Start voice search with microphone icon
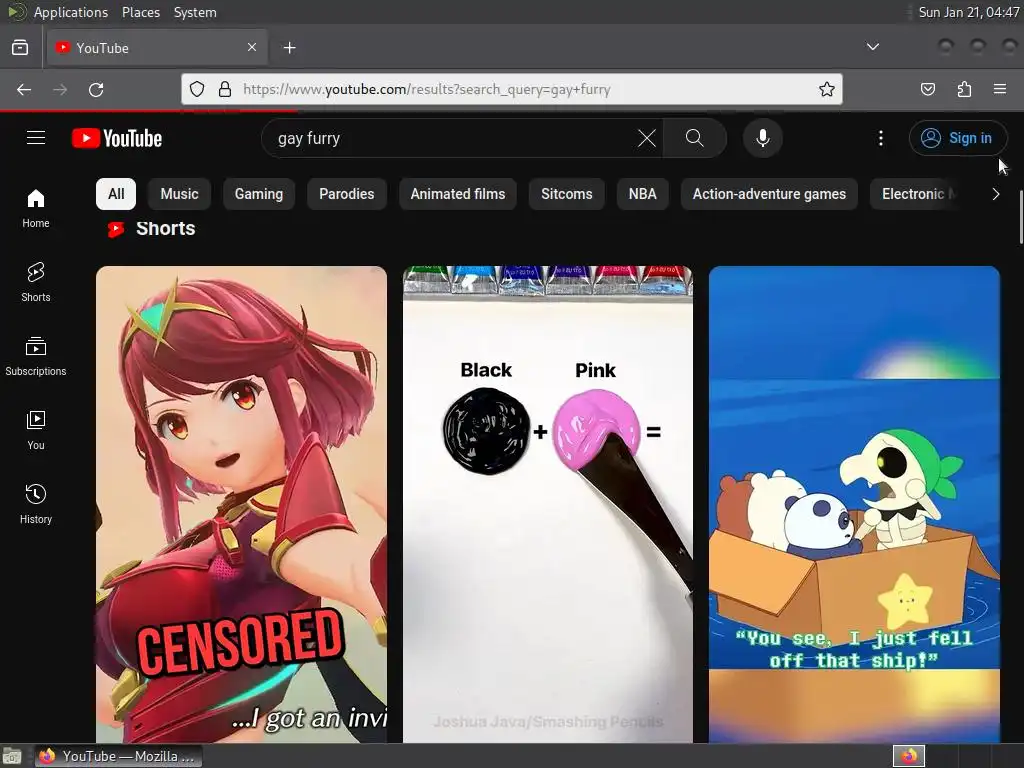The width and height of the screenshot is (1024, 768). click(x=763, y=138)
